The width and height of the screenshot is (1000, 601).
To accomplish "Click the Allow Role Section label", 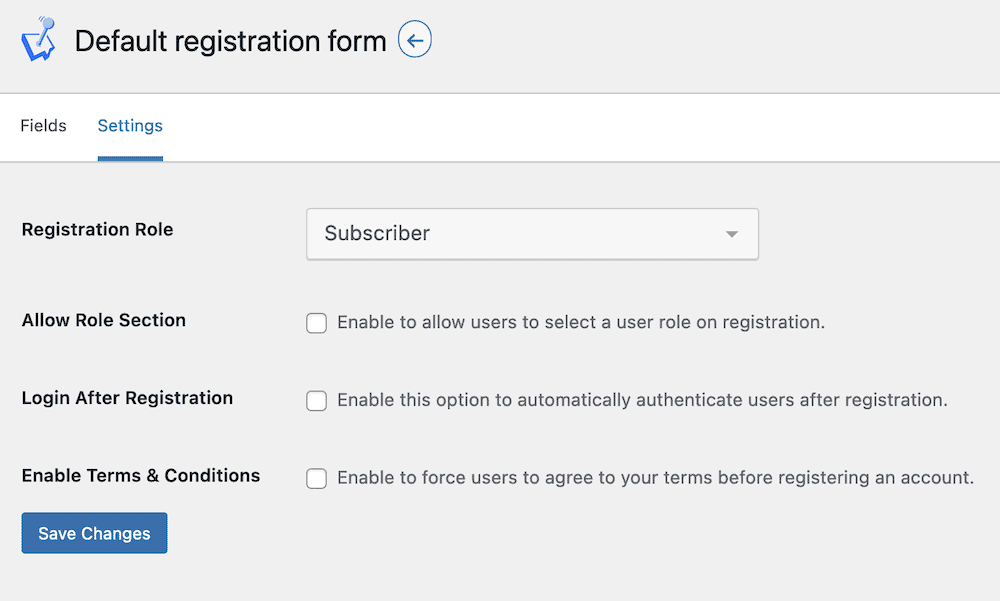I will pos(104,320).
